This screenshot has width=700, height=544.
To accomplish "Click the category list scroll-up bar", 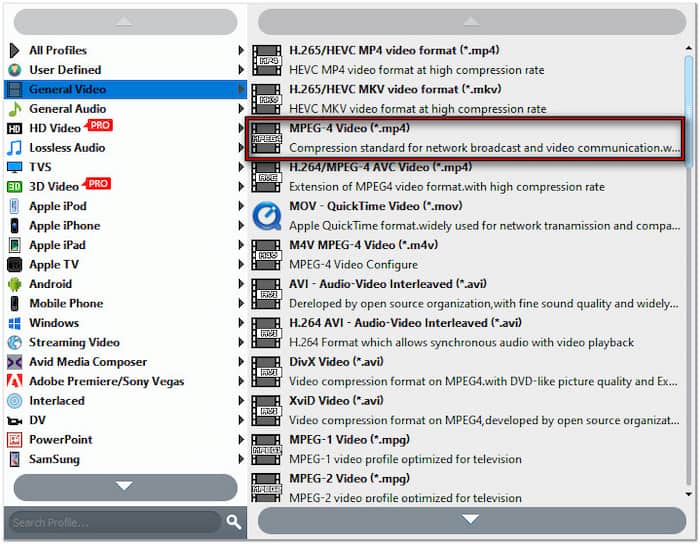I will coord(125,21).
